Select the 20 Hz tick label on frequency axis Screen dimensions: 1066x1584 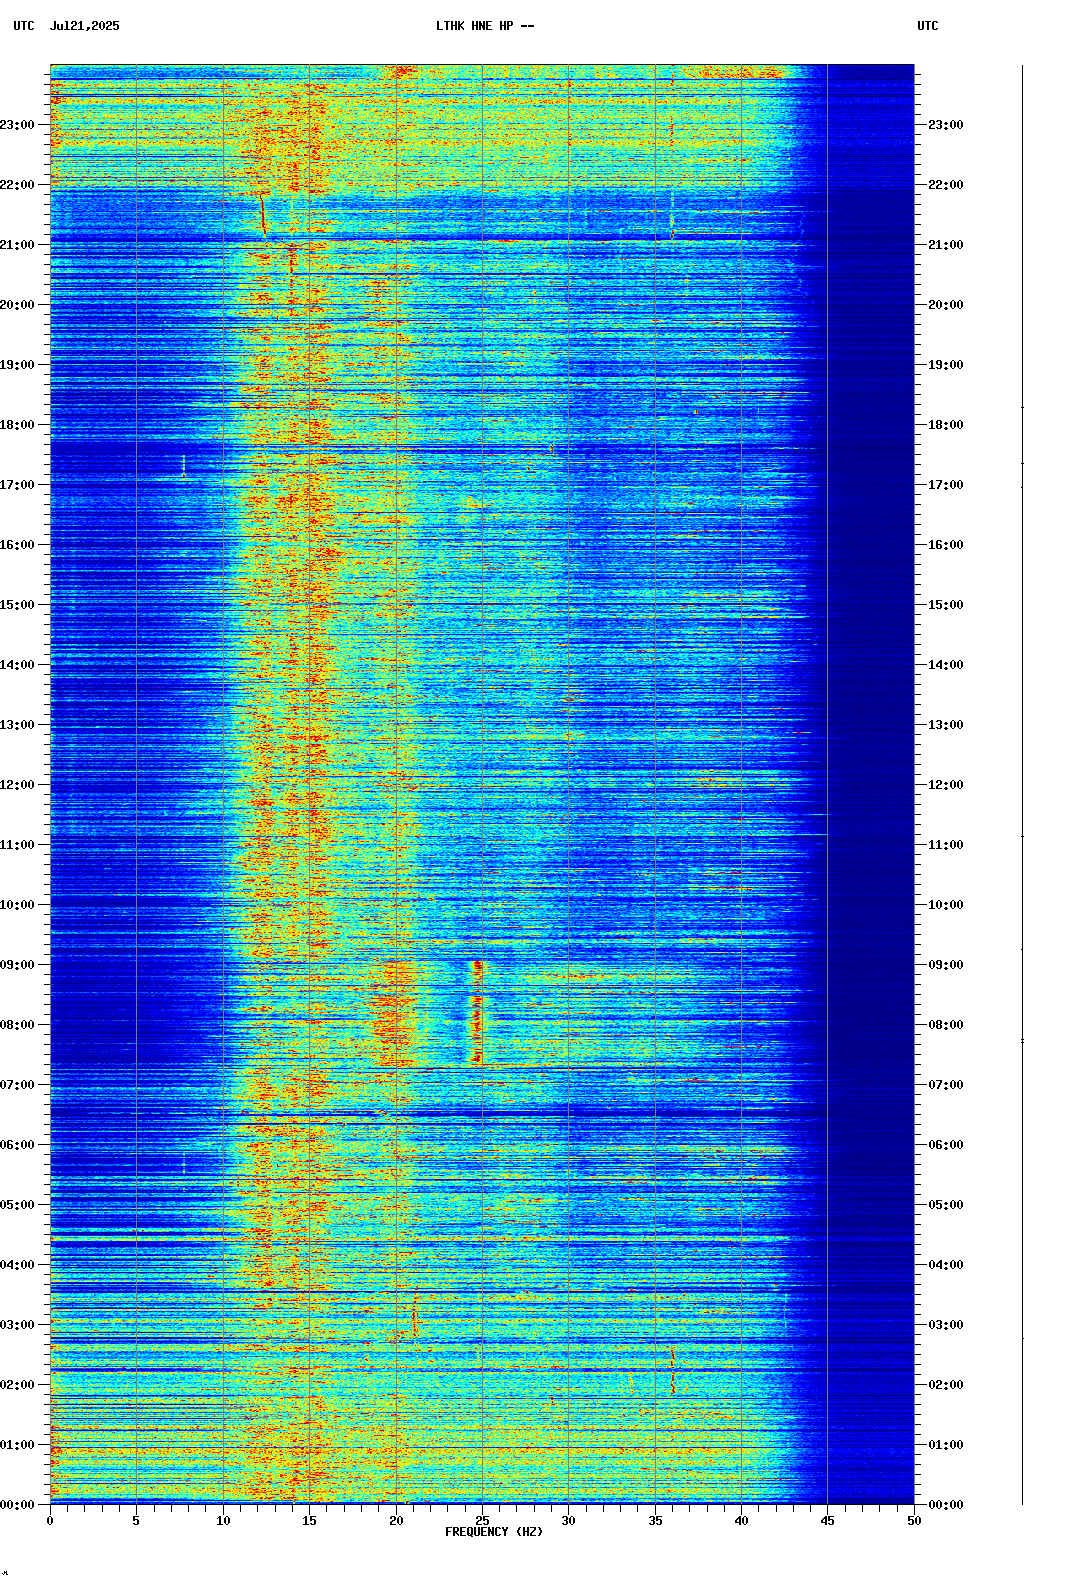(396, 1521)
